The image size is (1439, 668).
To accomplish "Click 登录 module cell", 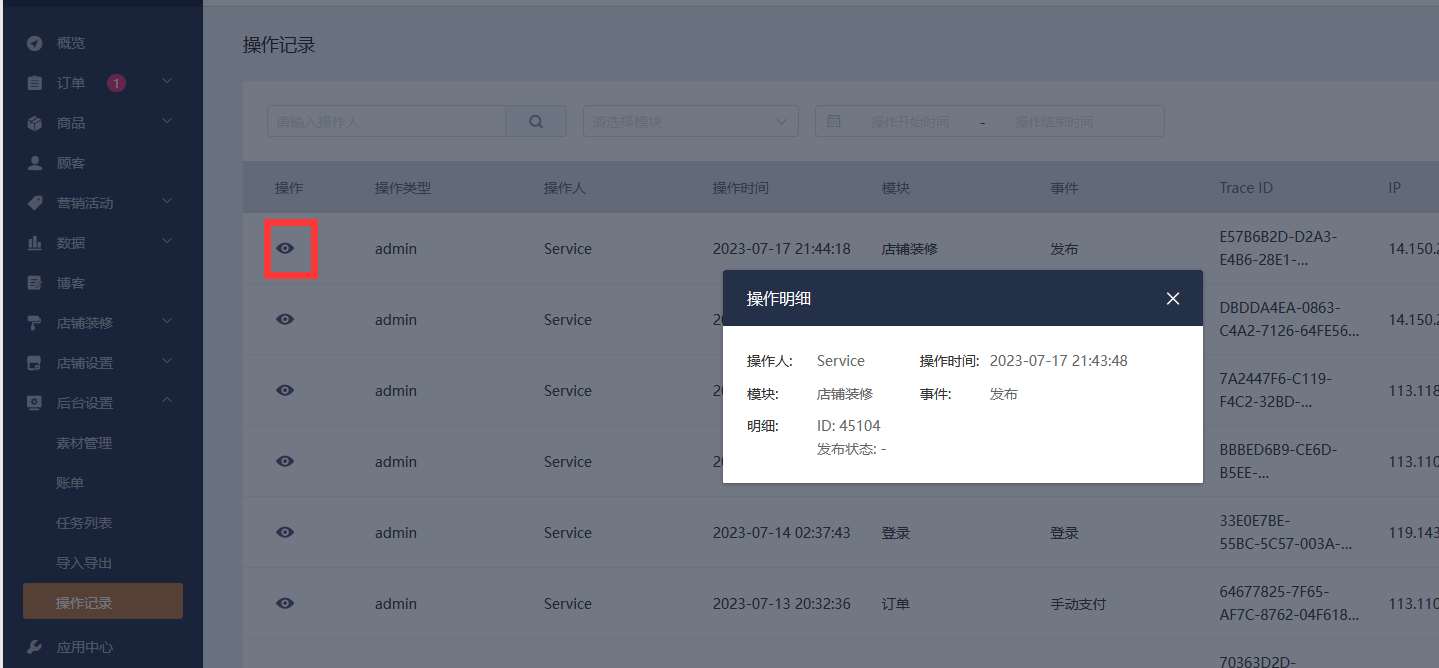I will point(896,533).
